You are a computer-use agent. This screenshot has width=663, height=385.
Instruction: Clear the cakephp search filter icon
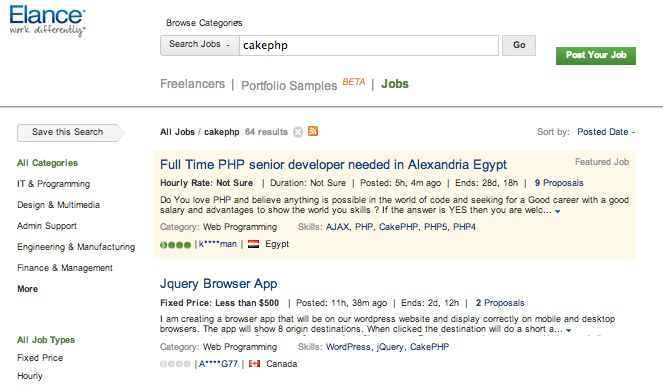pyautogui.click(x=298, y=132)
